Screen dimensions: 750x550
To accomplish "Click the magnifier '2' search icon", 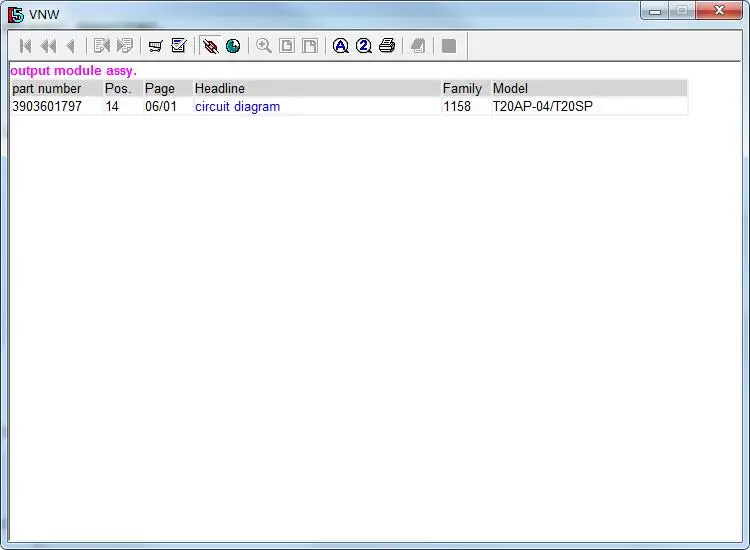I will [364, 46].
